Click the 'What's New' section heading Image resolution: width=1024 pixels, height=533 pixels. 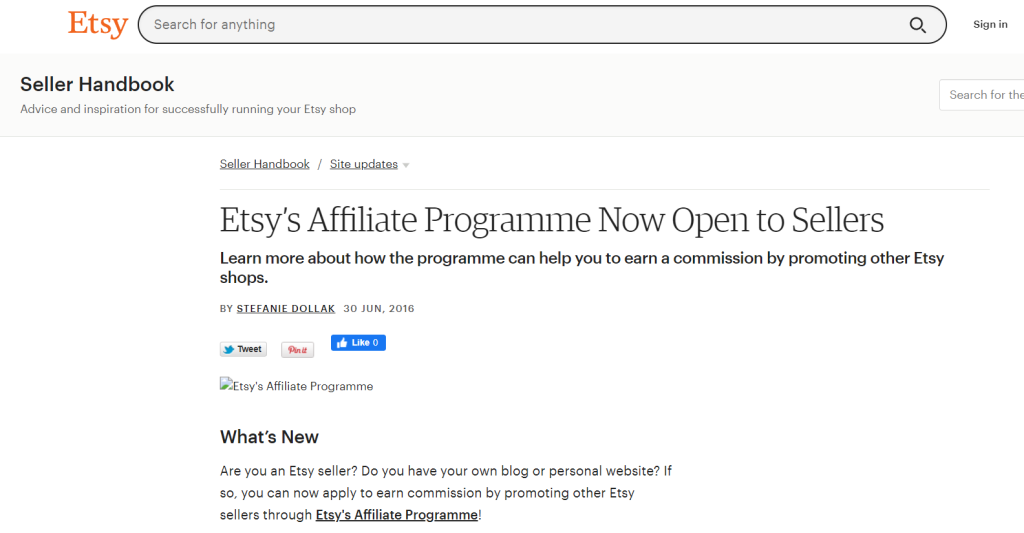click(269, 437)
